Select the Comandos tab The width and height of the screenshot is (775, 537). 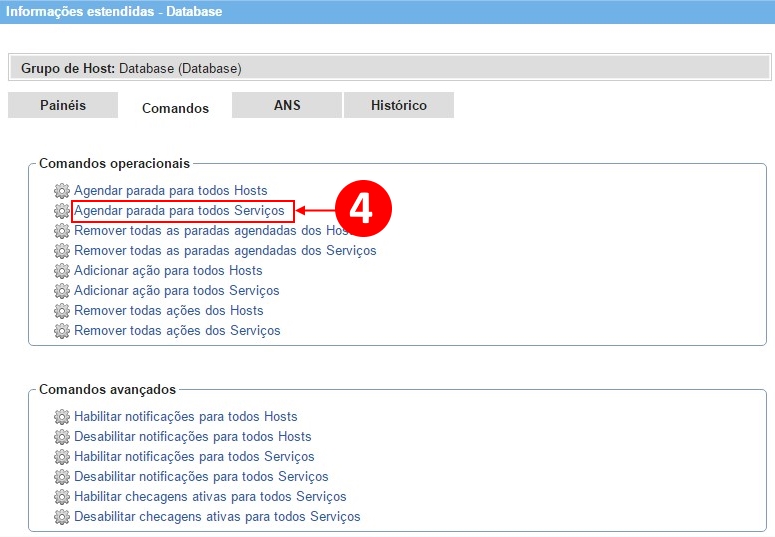[175, 107]
